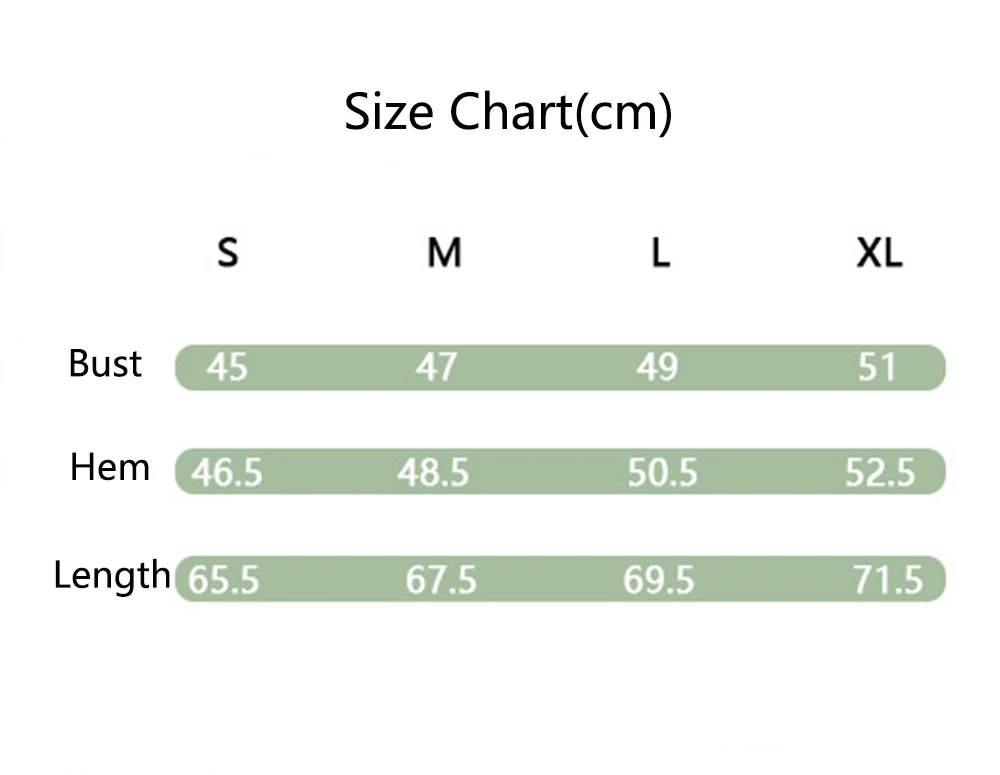Screen dimensions: 1000x775
Task: Select the XL size column header
Action: point(879,253)
